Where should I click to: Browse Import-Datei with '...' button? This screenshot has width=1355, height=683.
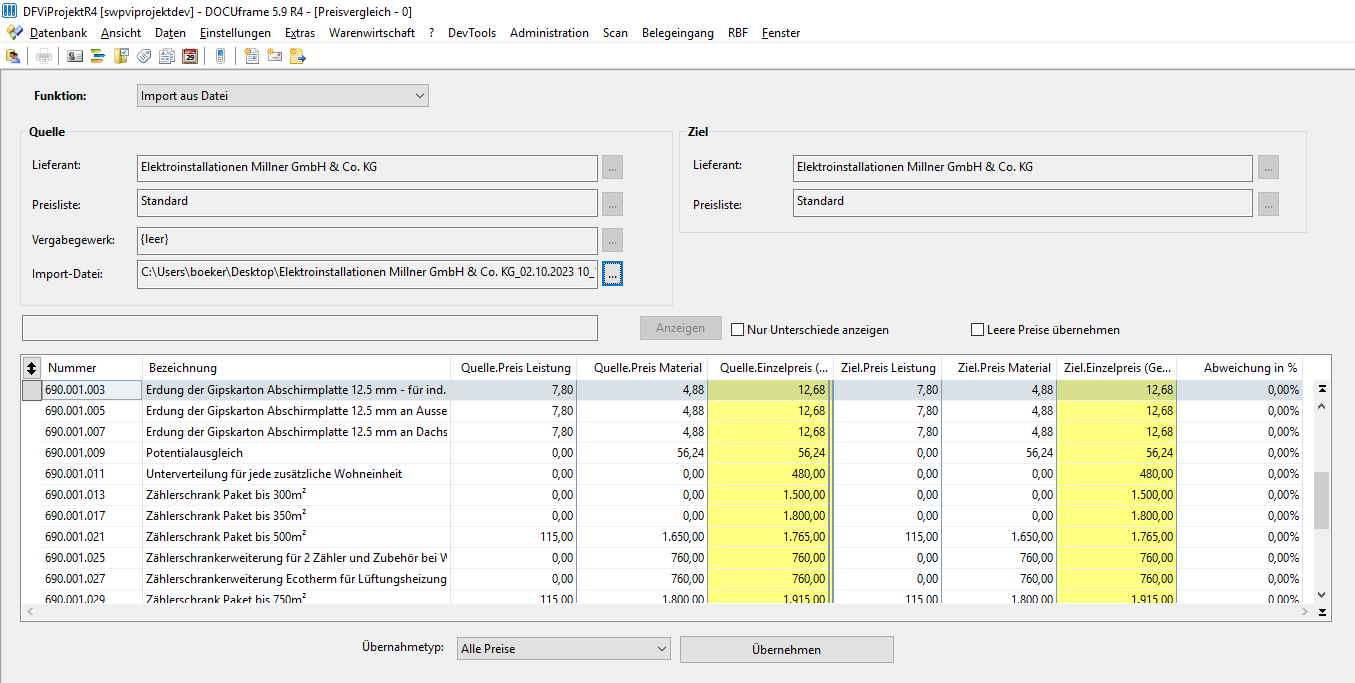click(613, 273)
